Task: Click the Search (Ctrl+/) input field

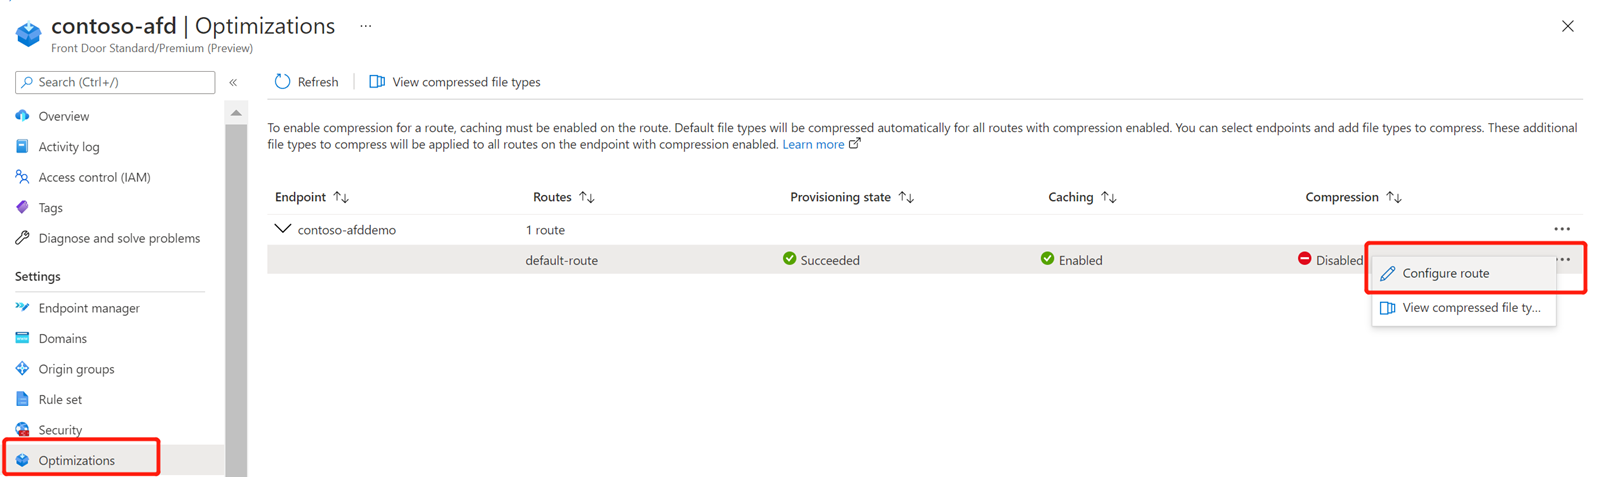Action: pos(115,82)
